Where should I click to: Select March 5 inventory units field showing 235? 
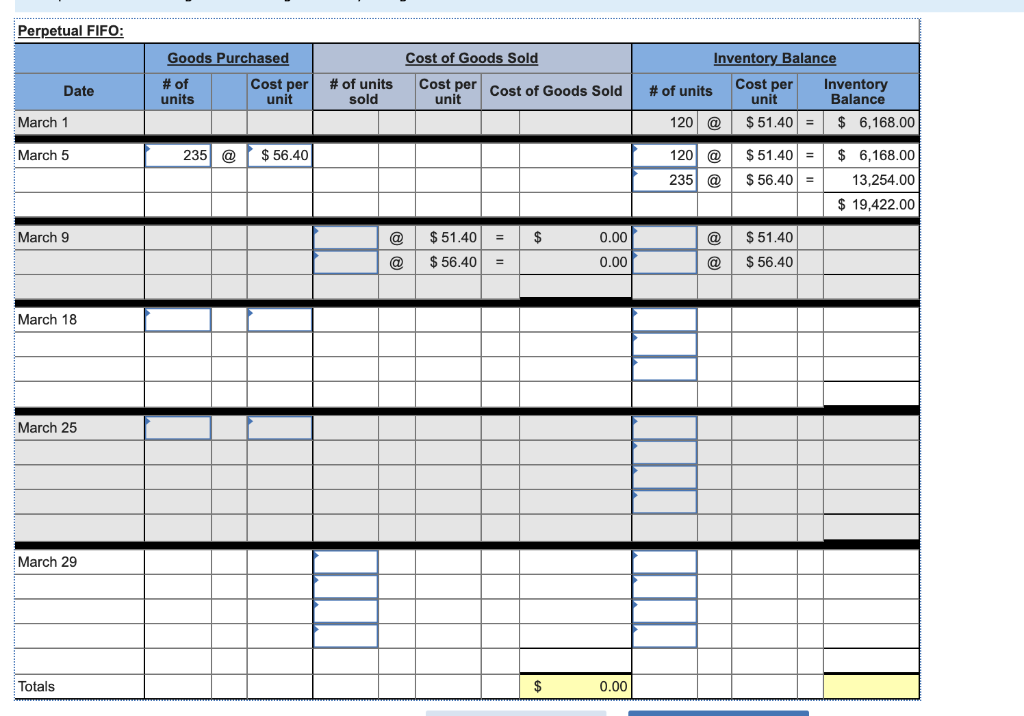tap(664, 180)
